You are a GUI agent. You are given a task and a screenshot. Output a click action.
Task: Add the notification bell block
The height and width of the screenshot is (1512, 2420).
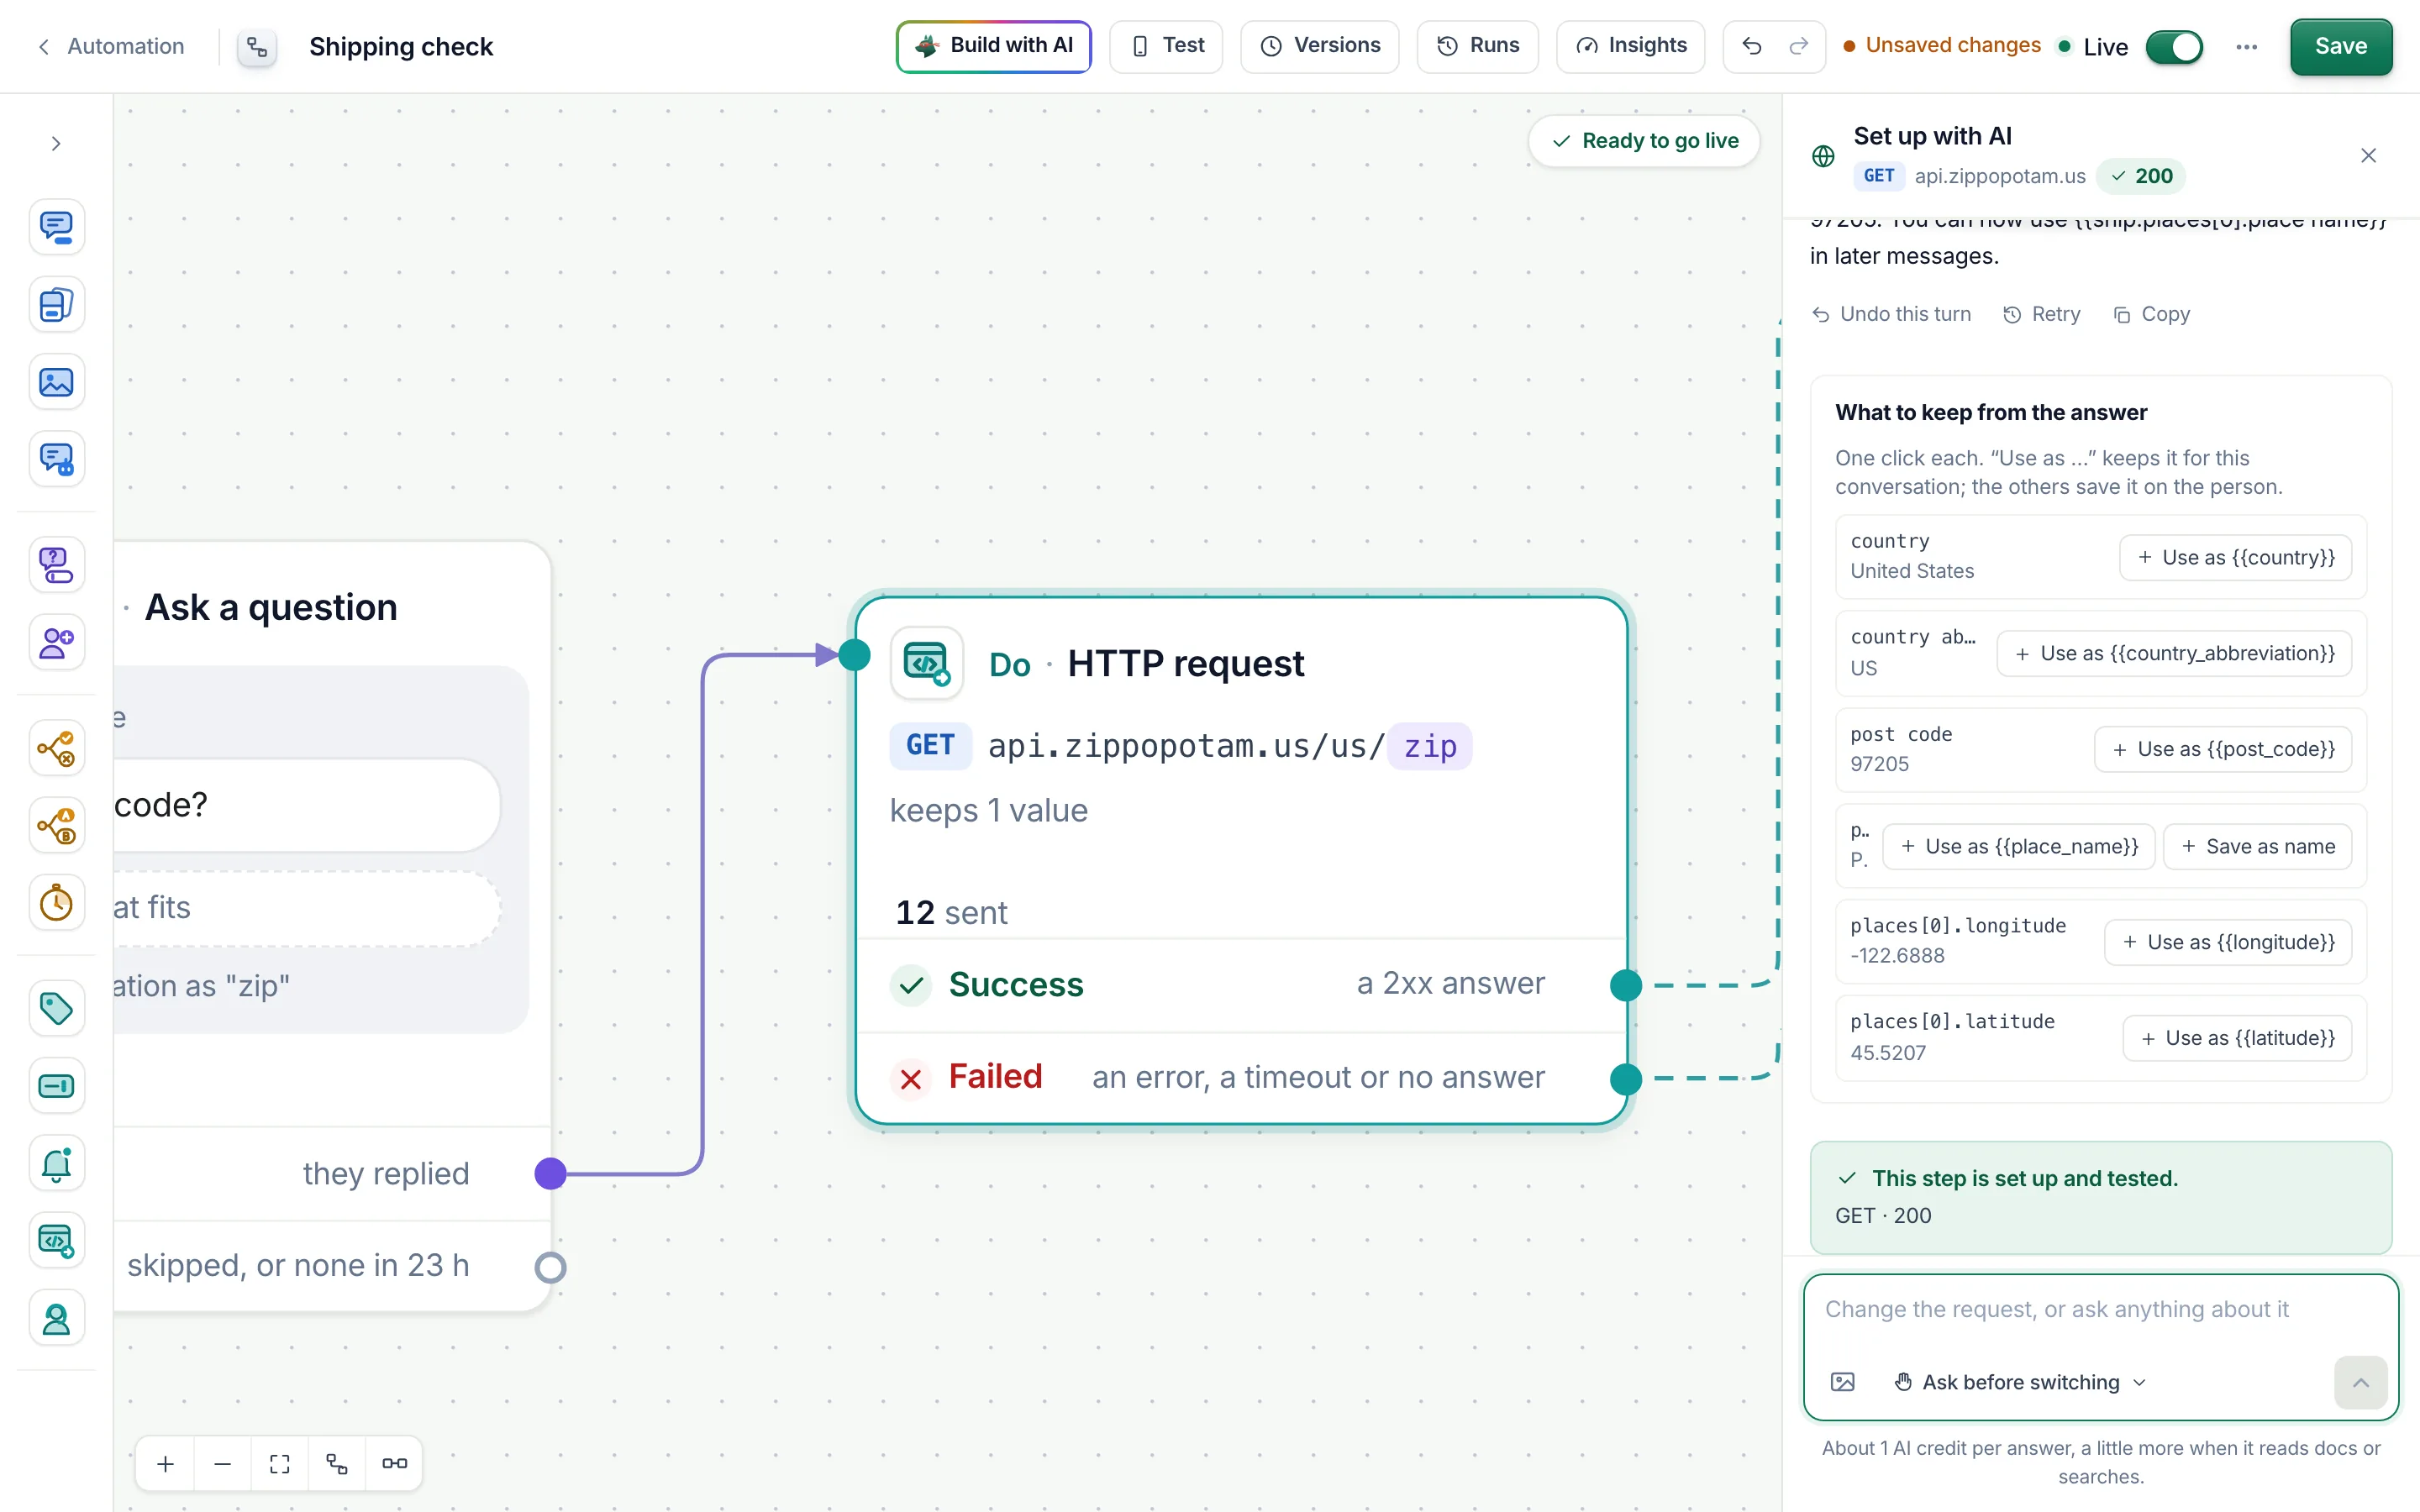tap(56, 1164)
